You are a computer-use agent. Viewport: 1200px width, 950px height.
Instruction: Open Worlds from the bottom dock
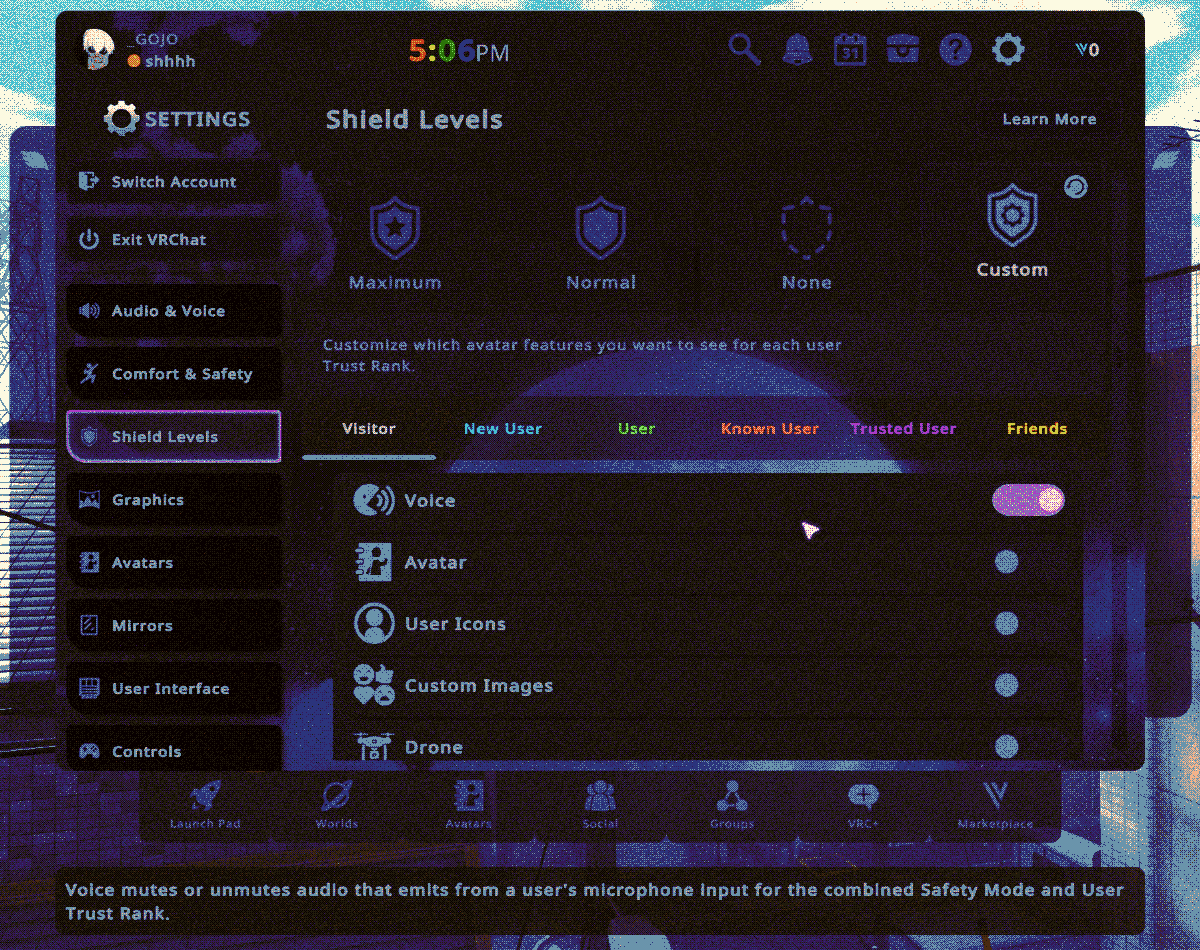336,803
